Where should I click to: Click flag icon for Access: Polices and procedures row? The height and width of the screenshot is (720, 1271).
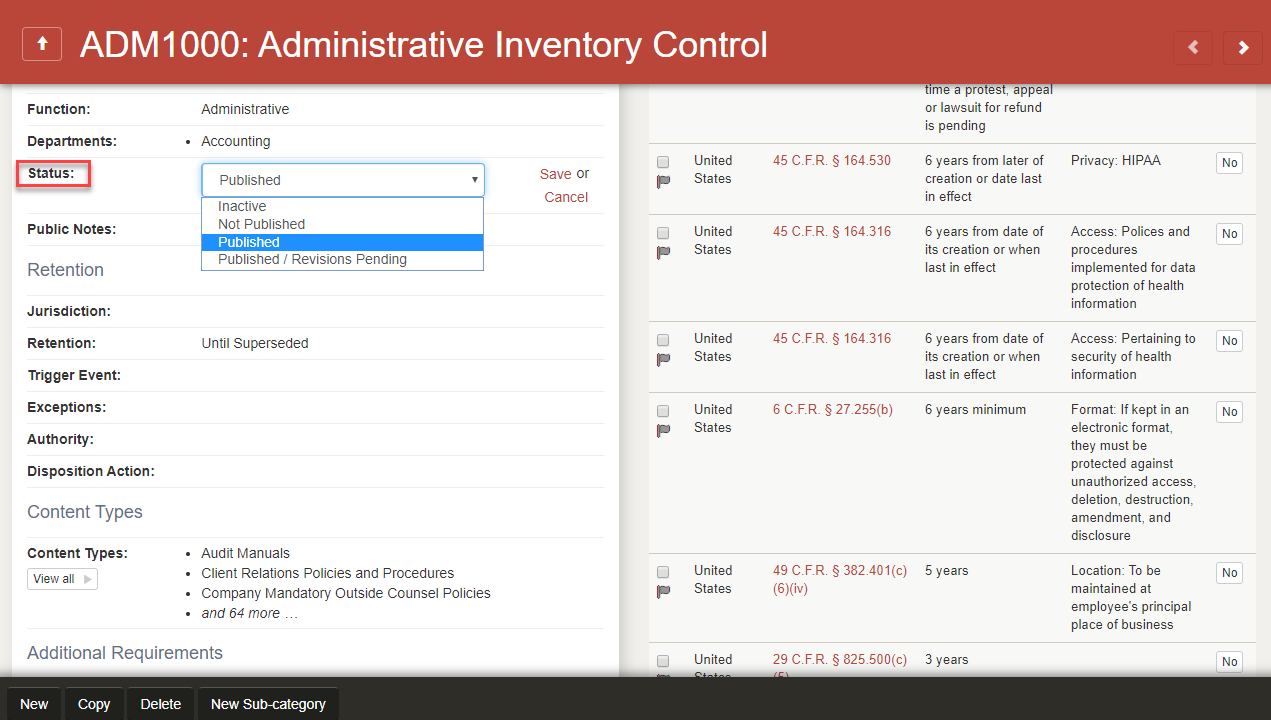[x=663, y=252]
